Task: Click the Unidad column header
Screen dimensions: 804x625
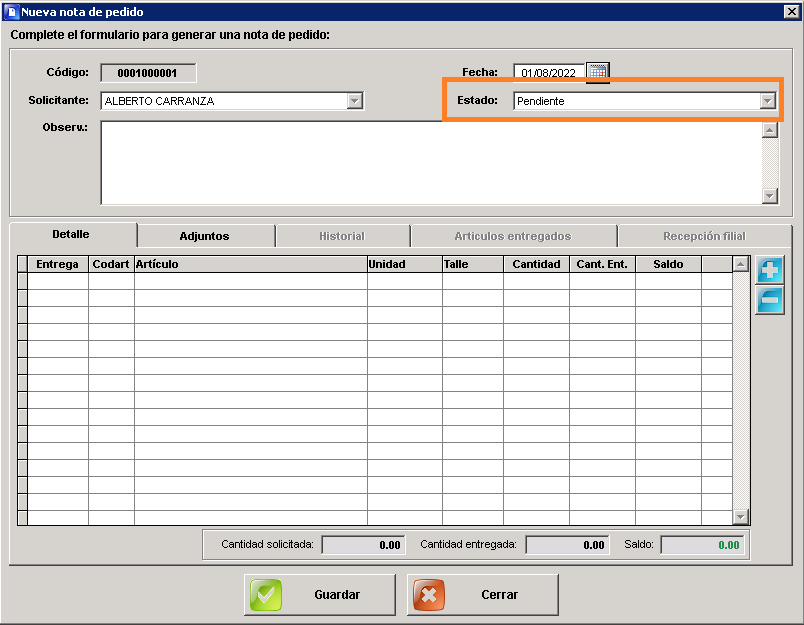Action: pos(405,264)
